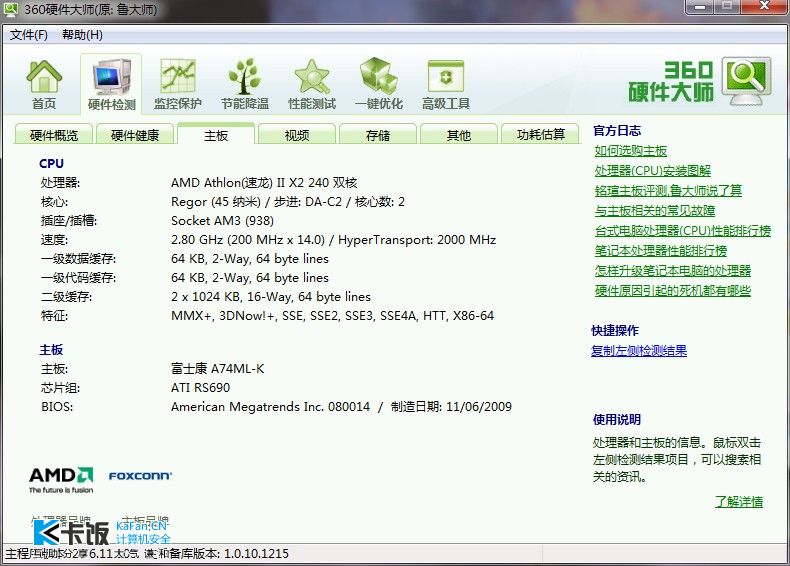The height and width of the screenshot is (566, 790).
Task: Switch to the 视频 tab
Action: [297, 135]
